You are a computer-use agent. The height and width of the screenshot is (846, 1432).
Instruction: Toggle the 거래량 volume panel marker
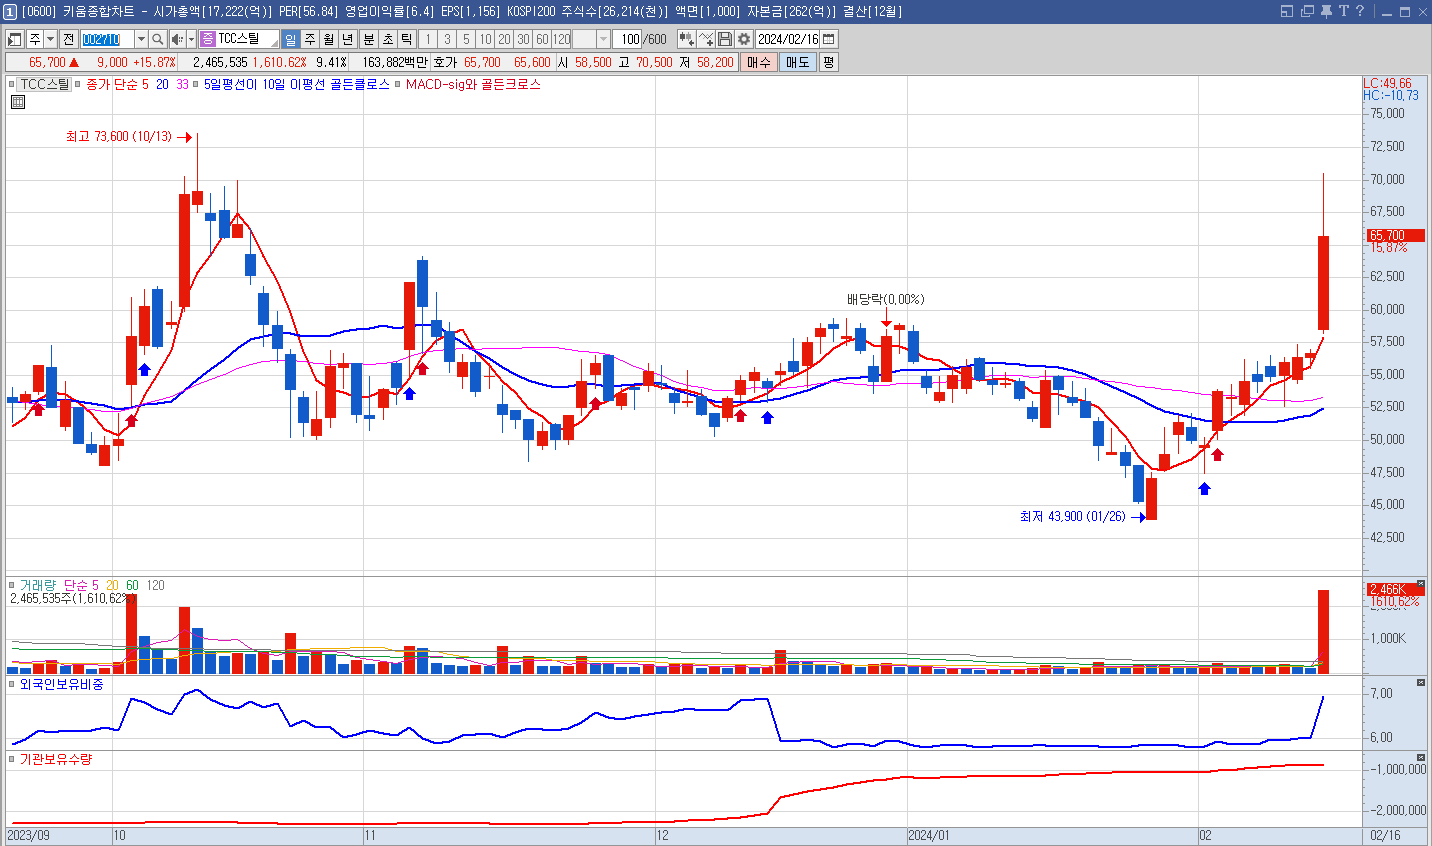pos(12,585)
